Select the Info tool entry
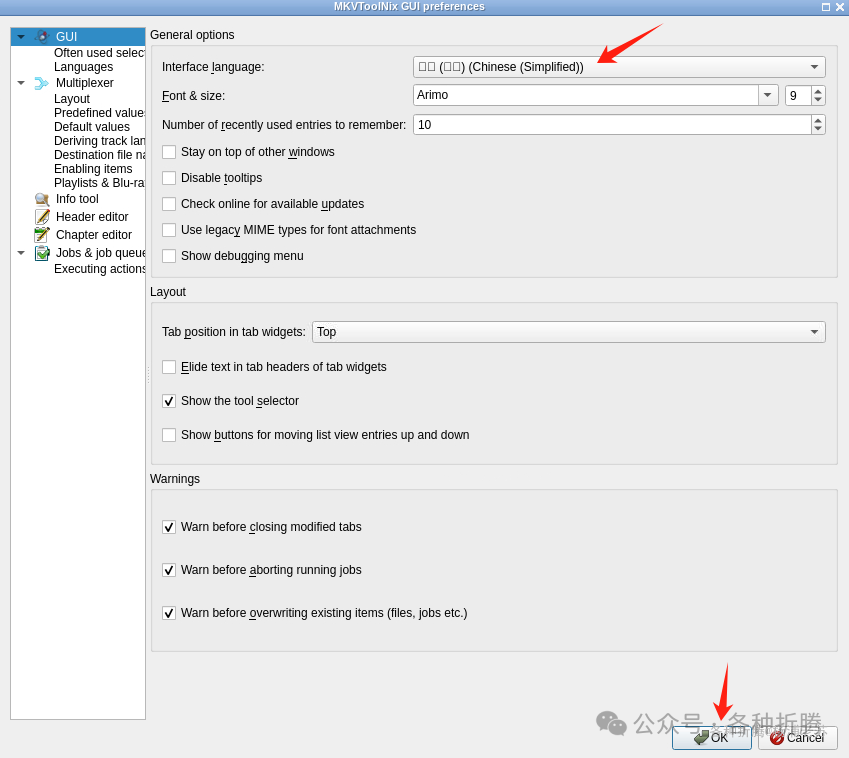This screenshot has height=758, width=849. pyautogui.click(x=77, y=199)
